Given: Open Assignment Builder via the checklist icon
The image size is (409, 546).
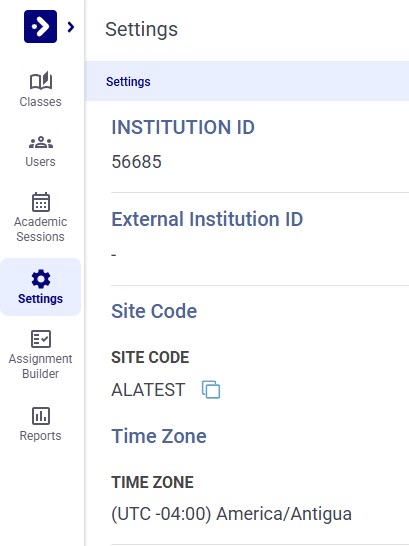Looking at the screenshot, I should (x=41, y=339).
